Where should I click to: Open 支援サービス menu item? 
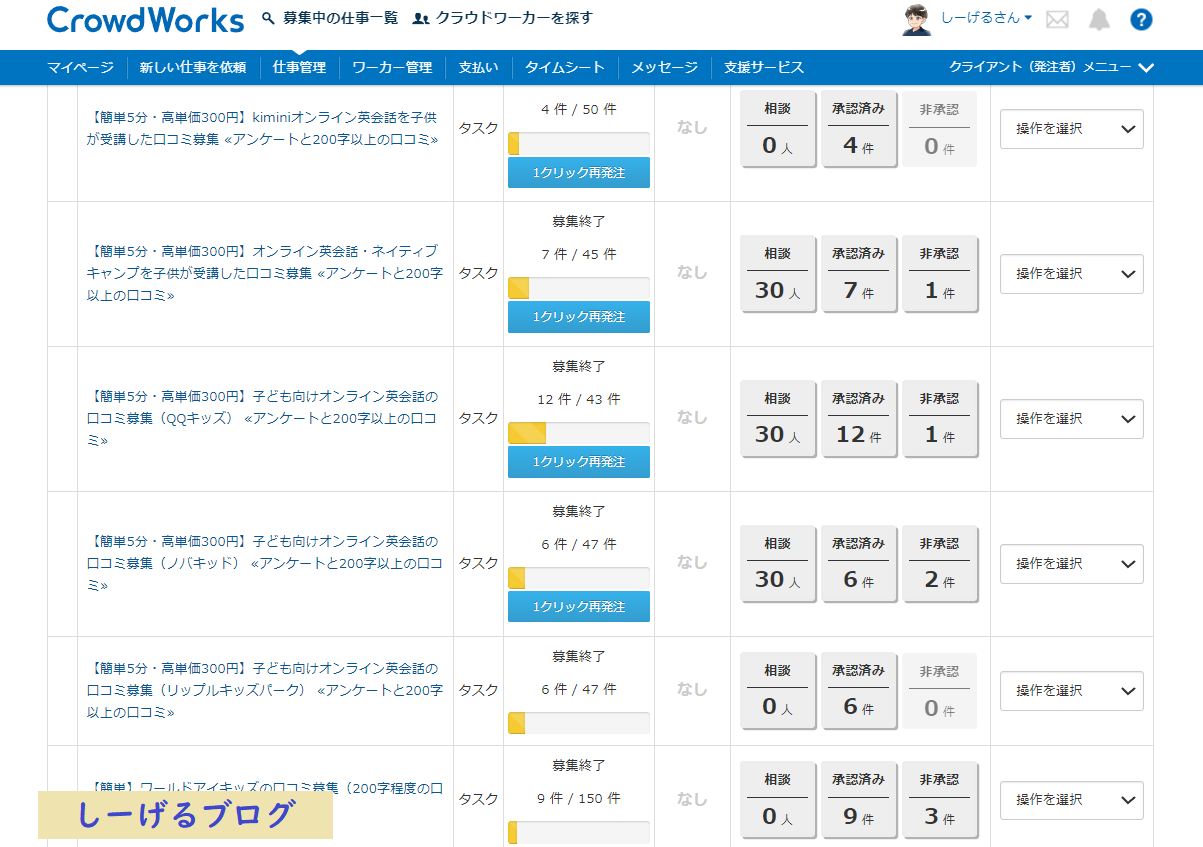click(x=764, y=67)
